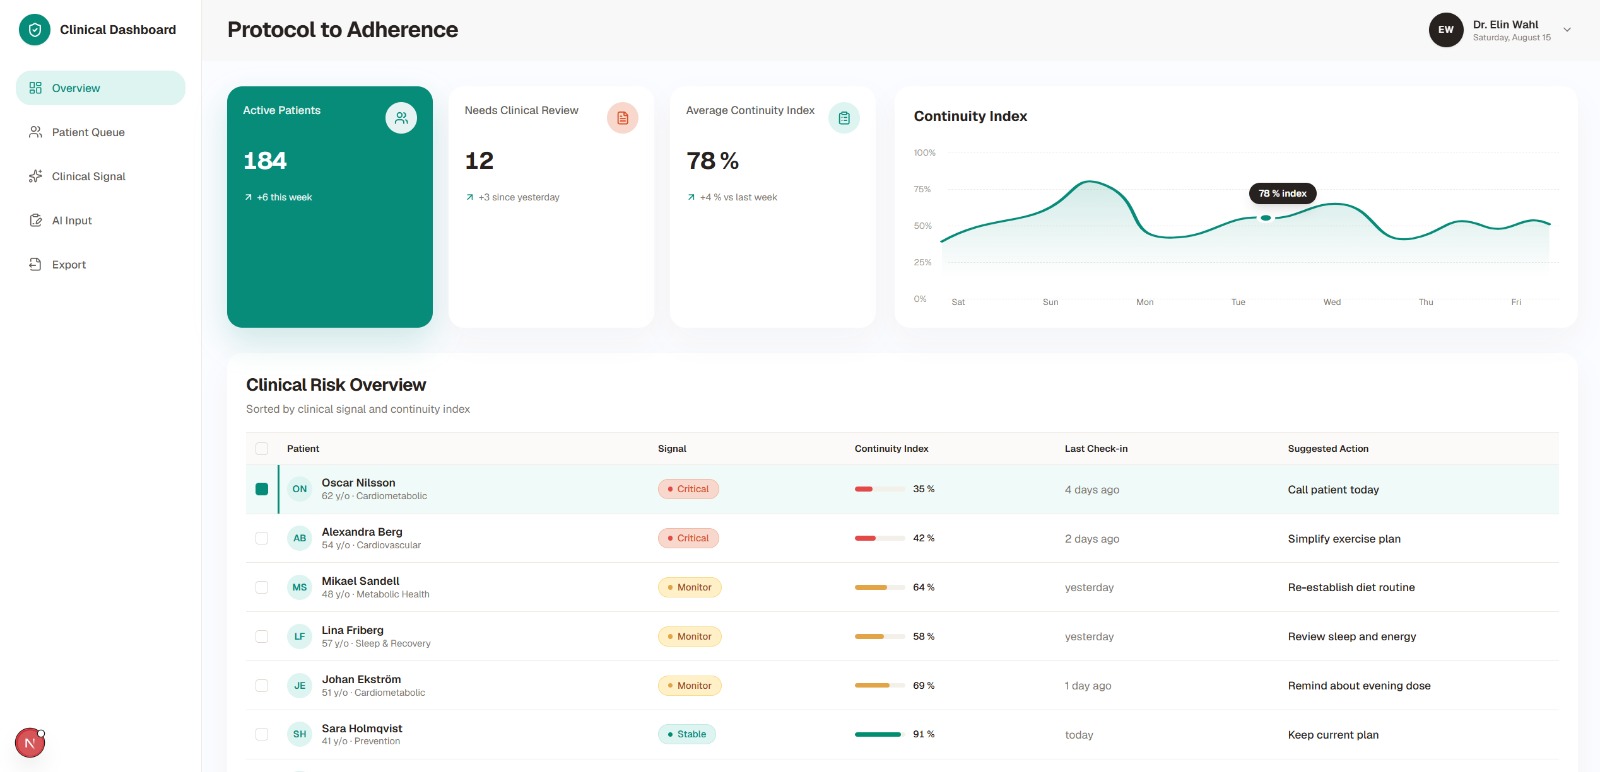Click the AI Input edit icon
This screenshot has width=1600, height=772.
36,220
